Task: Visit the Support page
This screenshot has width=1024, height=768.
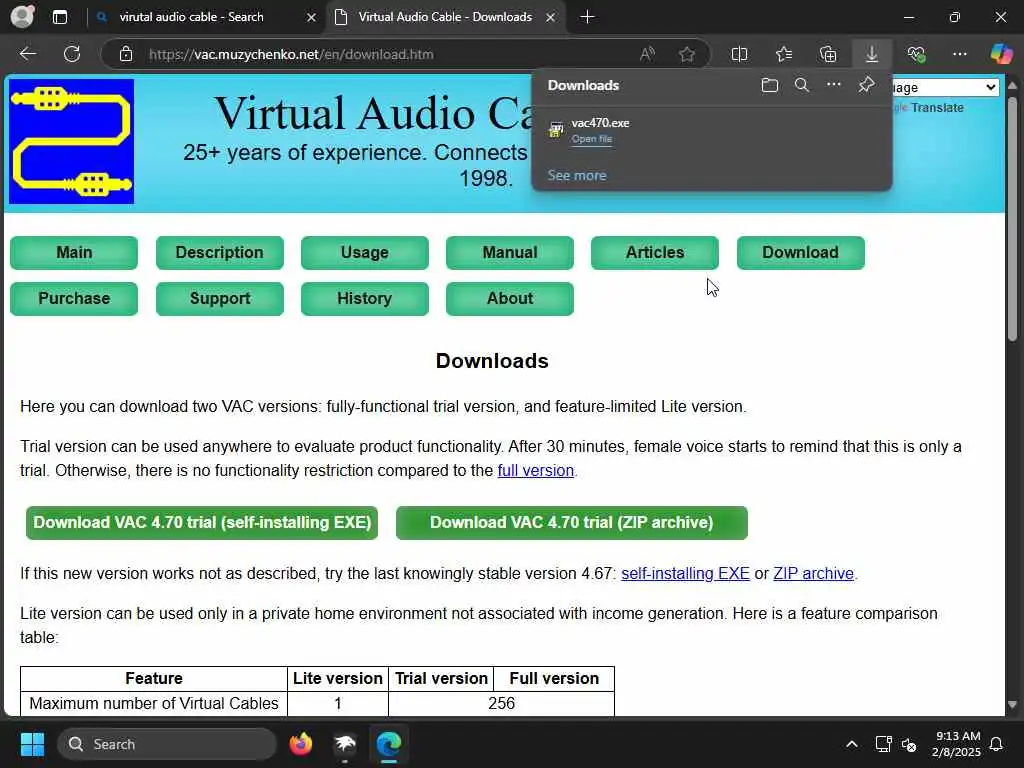Action: [219, 298]
